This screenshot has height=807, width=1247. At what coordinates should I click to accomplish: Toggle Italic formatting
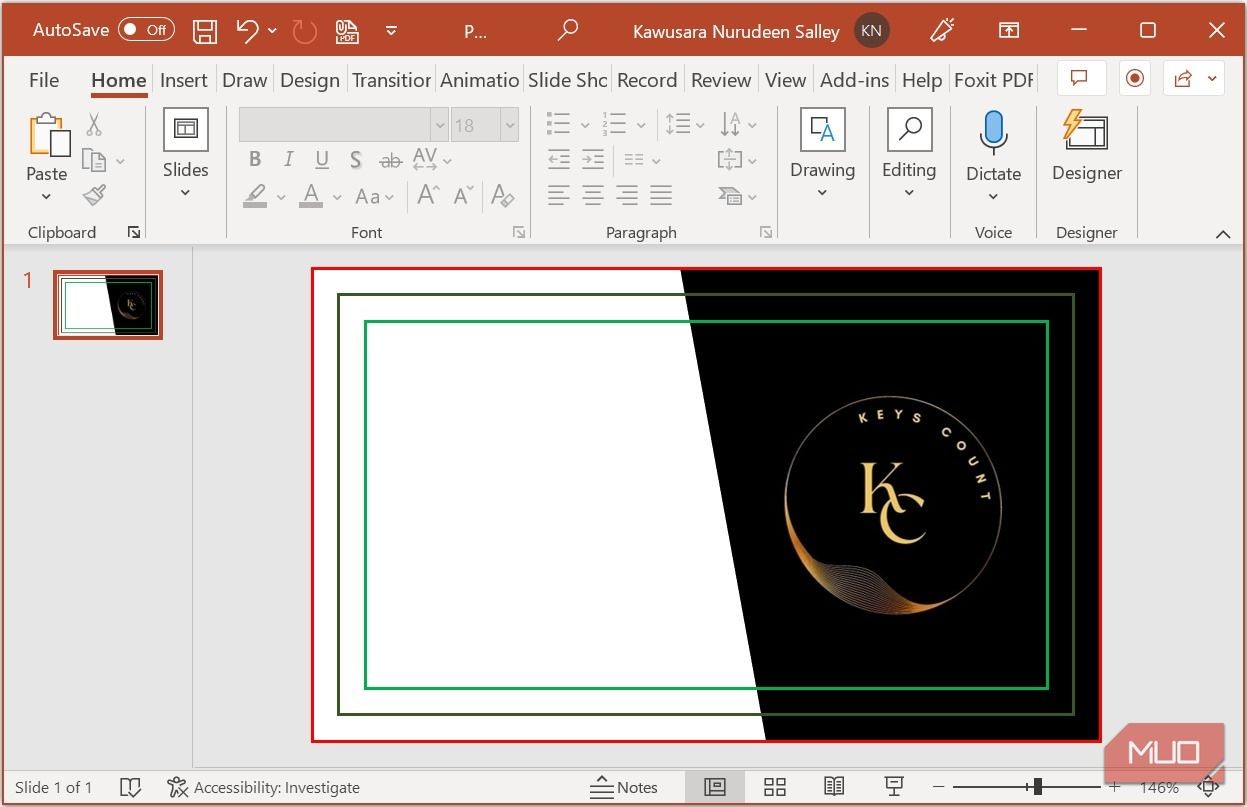tap(288, 160)
